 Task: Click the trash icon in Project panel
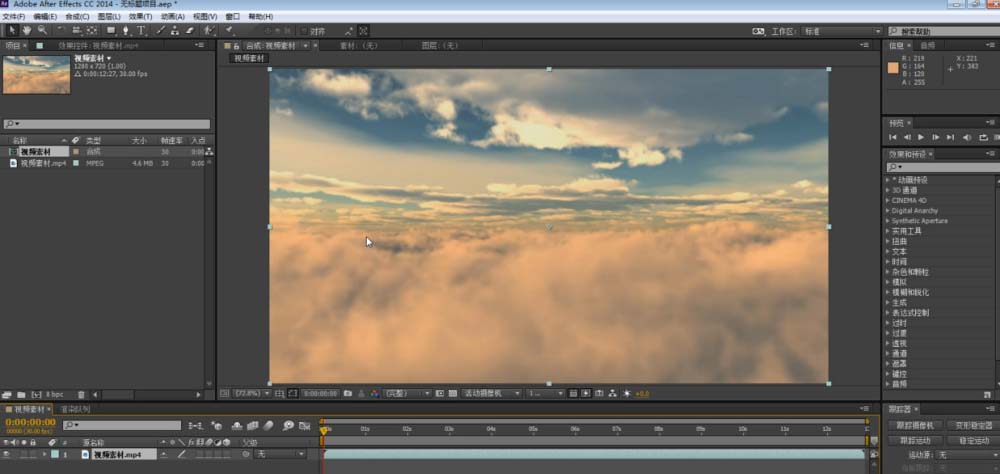pyautogui.click(x=82, y=395)
